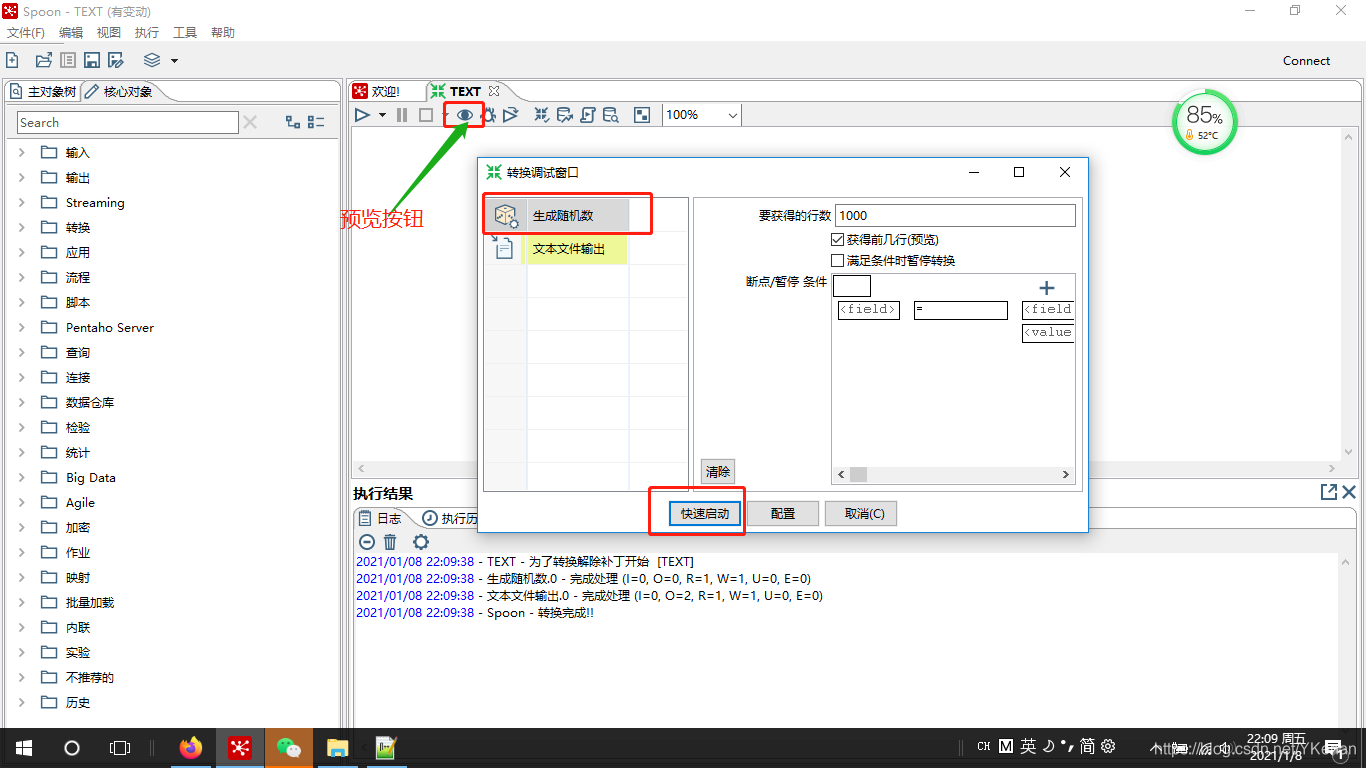Open the 帮助 menu
The height and width of the screenshot is (768, 1366).
point(223,33)
